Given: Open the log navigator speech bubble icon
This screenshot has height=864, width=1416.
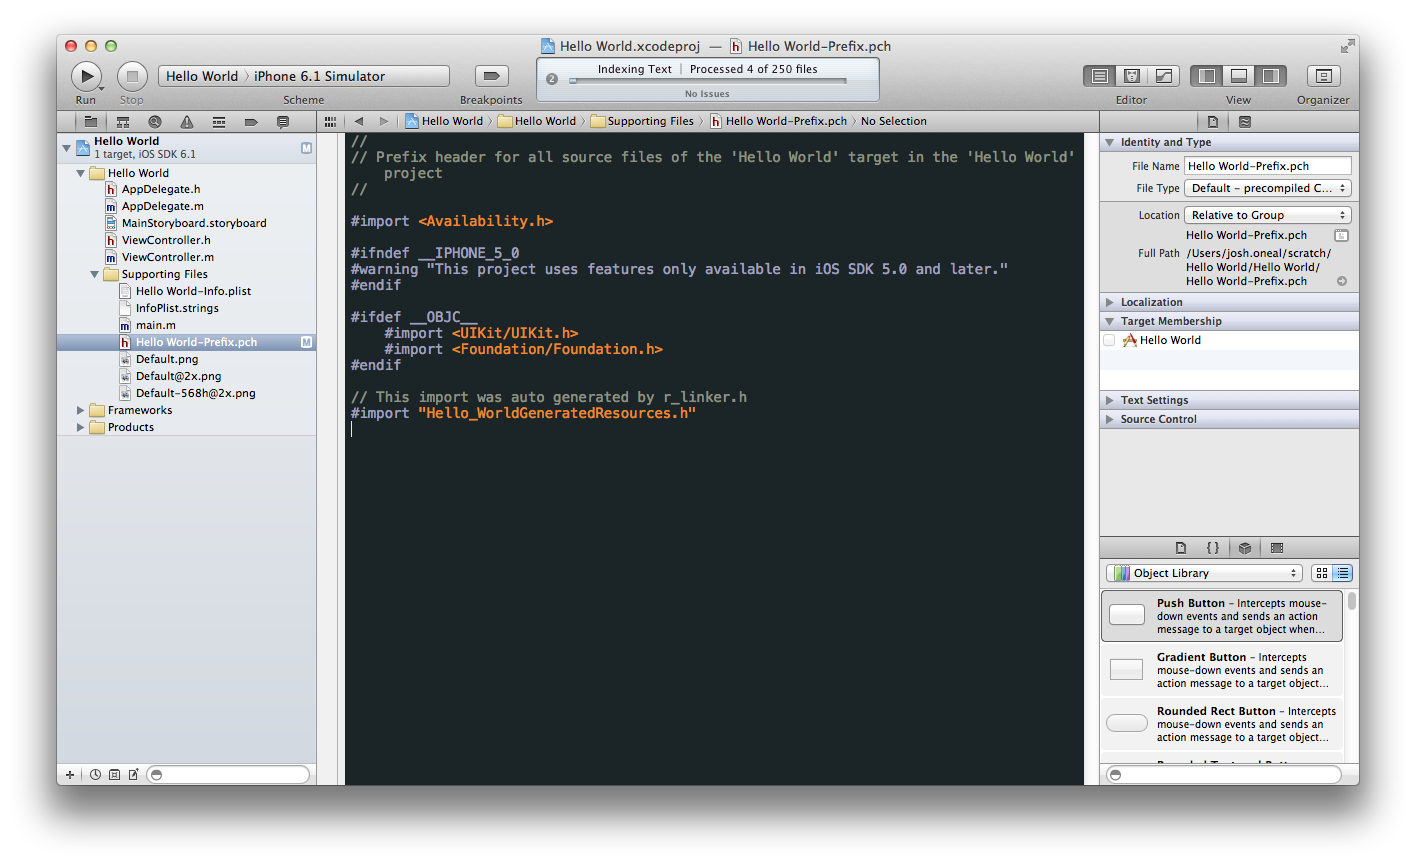Looking at the screenshot, I should click(282, 122).
